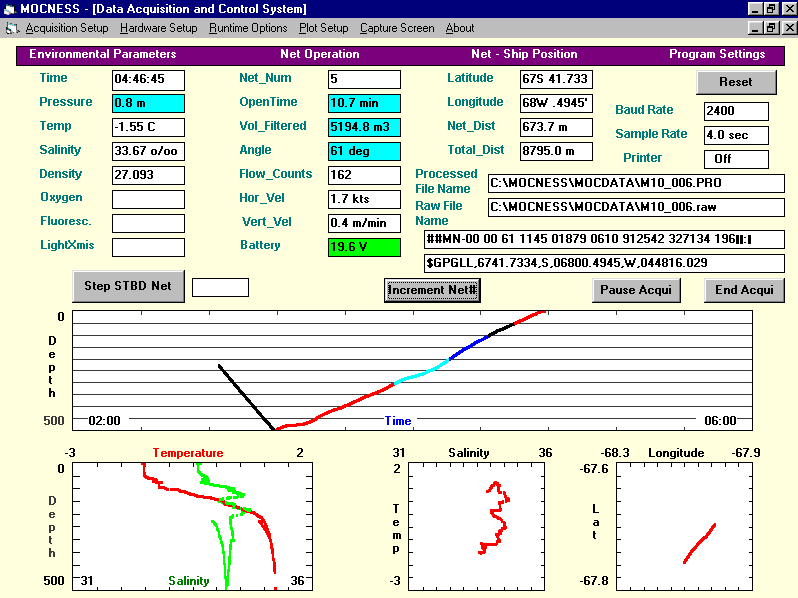
Task: Click the Vert_Vel field showing 0.4 m/min
Action: point(364,223)
